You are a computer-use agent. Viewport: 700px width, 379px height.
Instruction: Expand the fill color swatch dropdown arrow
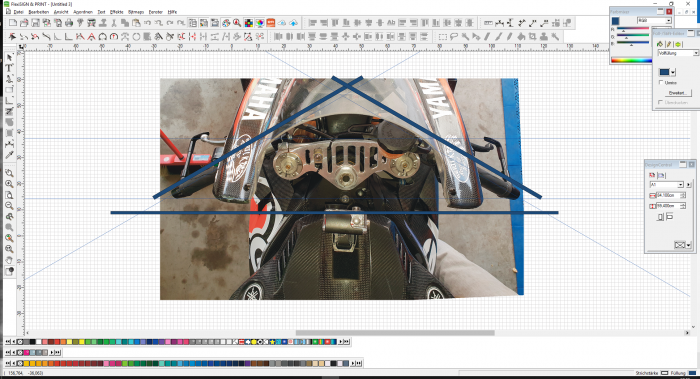(673, 72)
